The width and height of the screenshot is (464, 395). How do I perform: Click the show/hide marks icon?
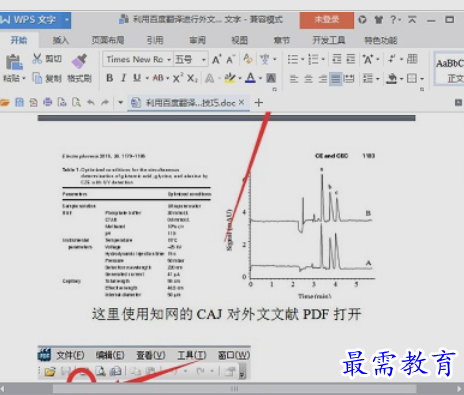[392, 59]
